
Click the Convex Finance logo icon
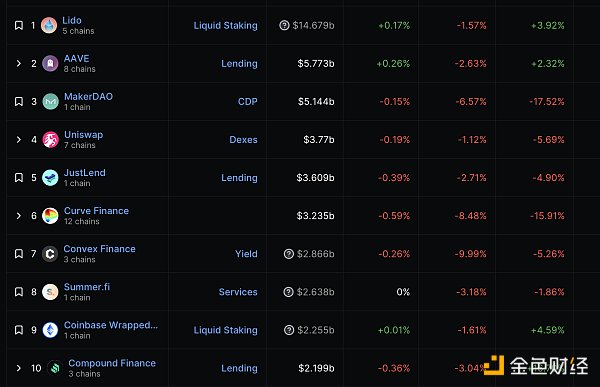click(50, 254)
